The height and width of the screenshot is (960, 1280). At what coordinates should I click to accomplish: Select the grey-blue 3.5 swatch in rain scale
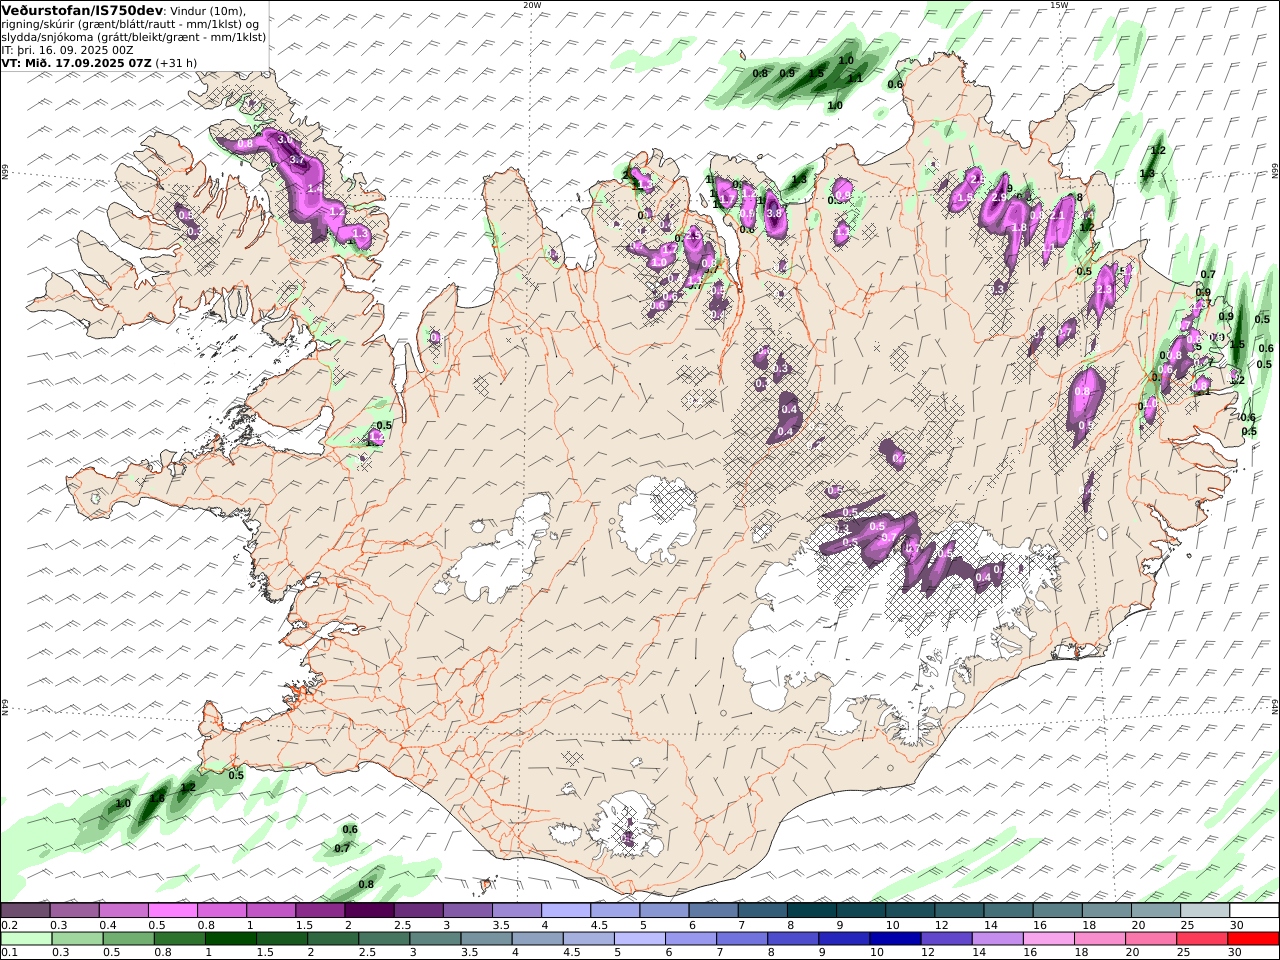tap(486, 939)
